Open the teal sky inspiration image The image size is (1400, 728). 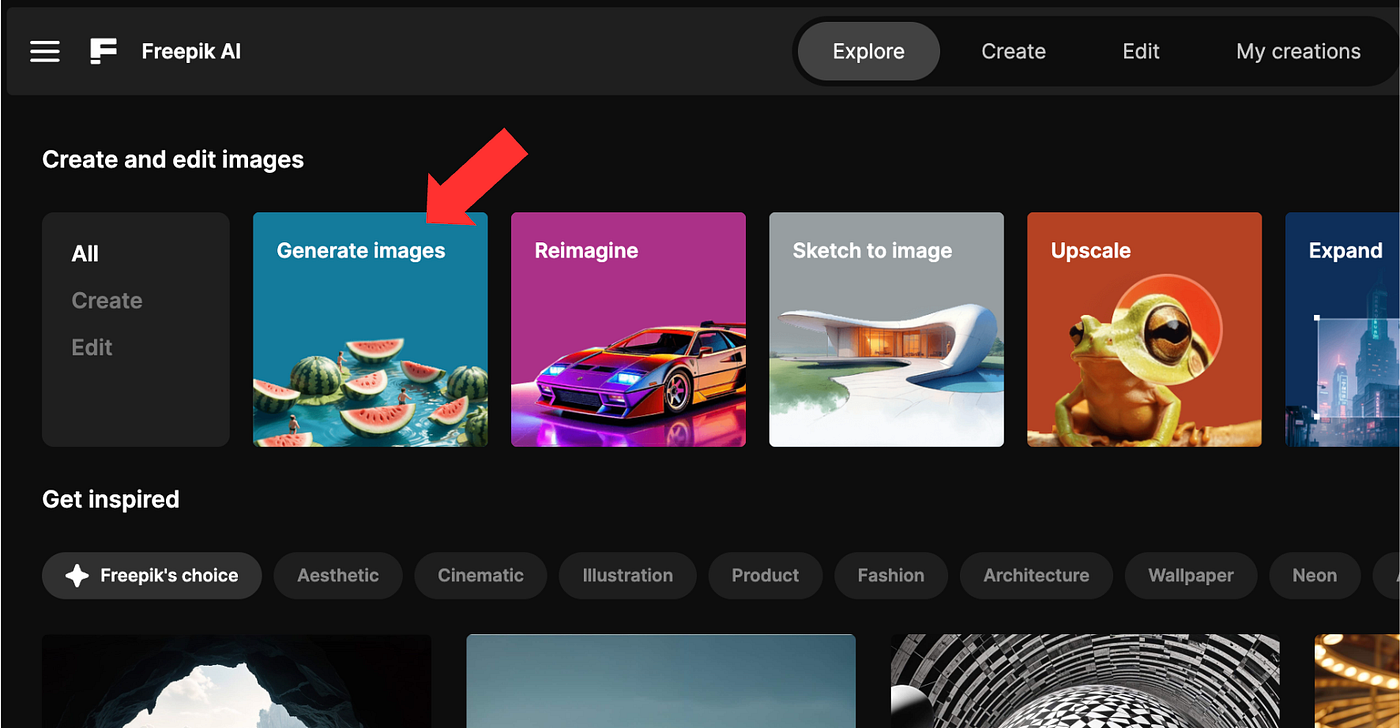click(x=661, y=681)
